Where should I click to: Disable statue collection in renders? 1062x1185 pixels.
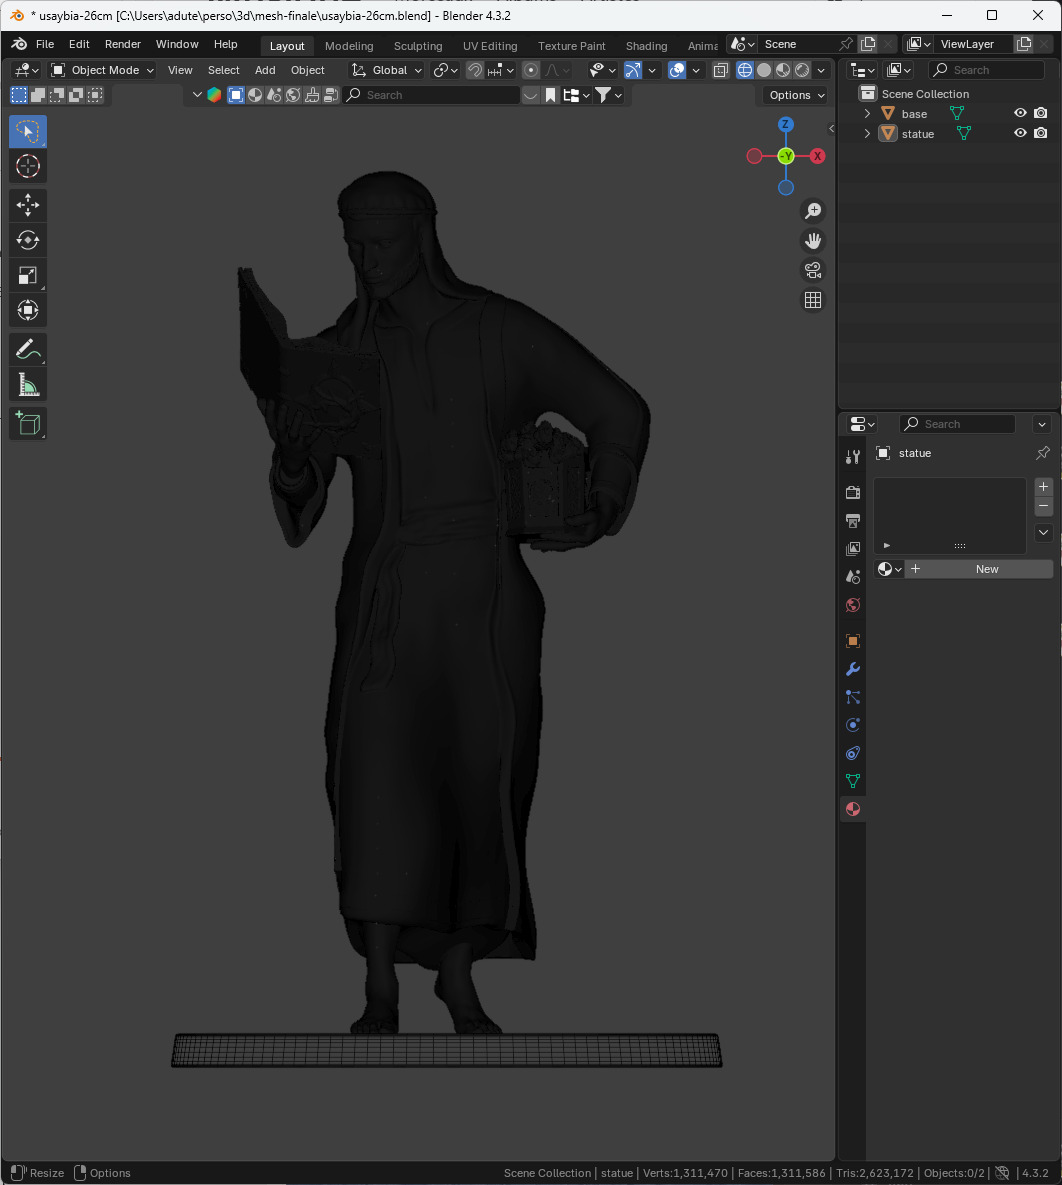pos(1041,133)
